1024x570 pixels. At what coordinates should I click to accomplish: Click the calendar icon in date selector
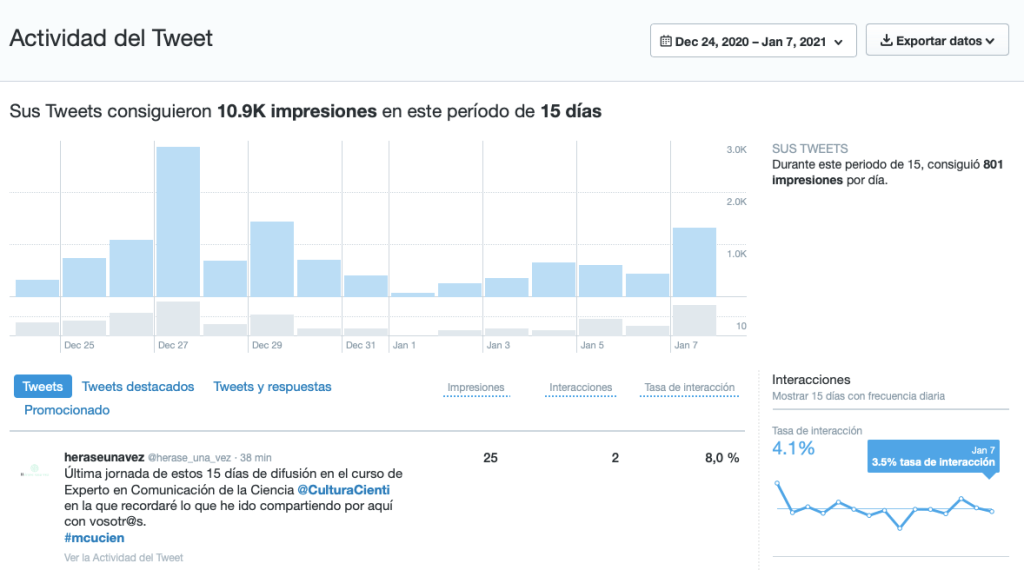667,42
